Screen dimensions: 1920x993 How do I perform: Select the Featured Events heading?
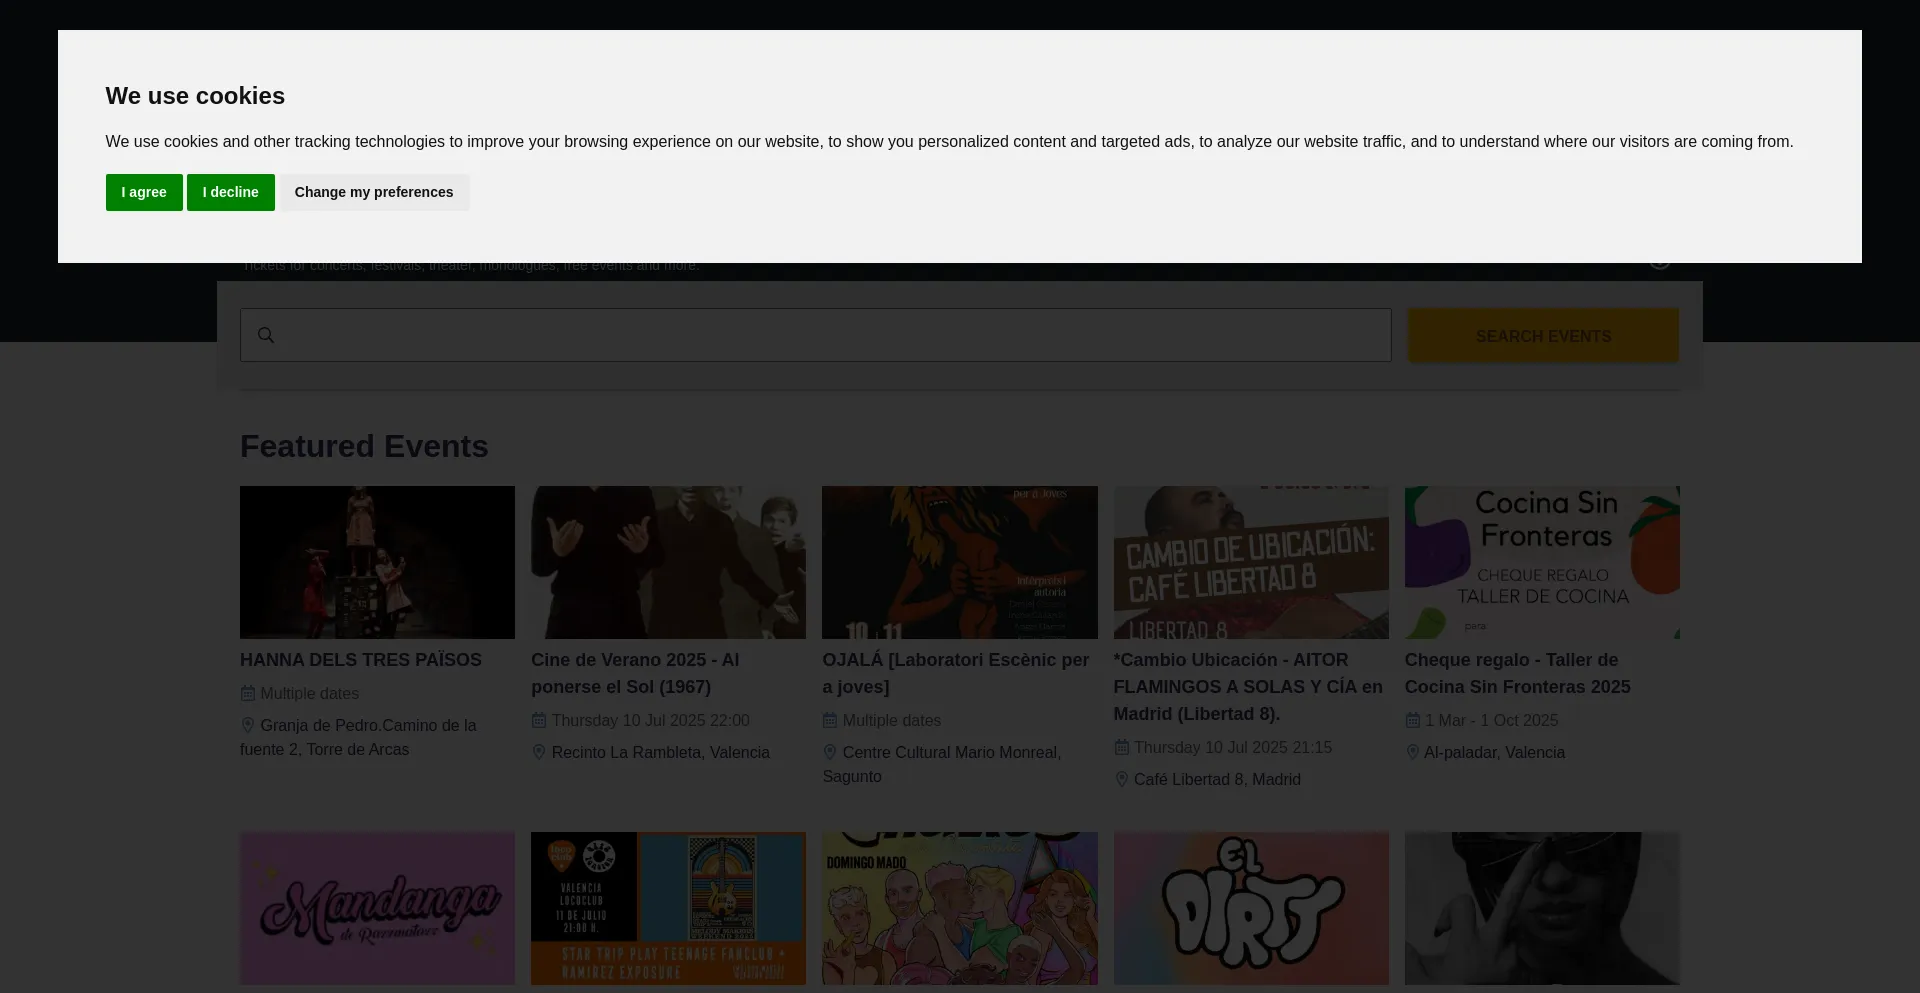click(364, 446)
